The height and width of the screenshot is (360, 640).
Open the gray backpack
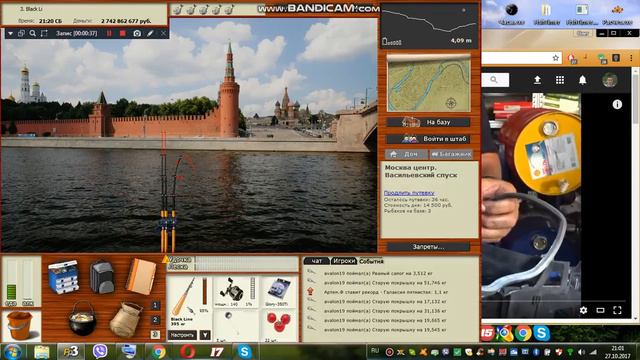click(102, 277)
